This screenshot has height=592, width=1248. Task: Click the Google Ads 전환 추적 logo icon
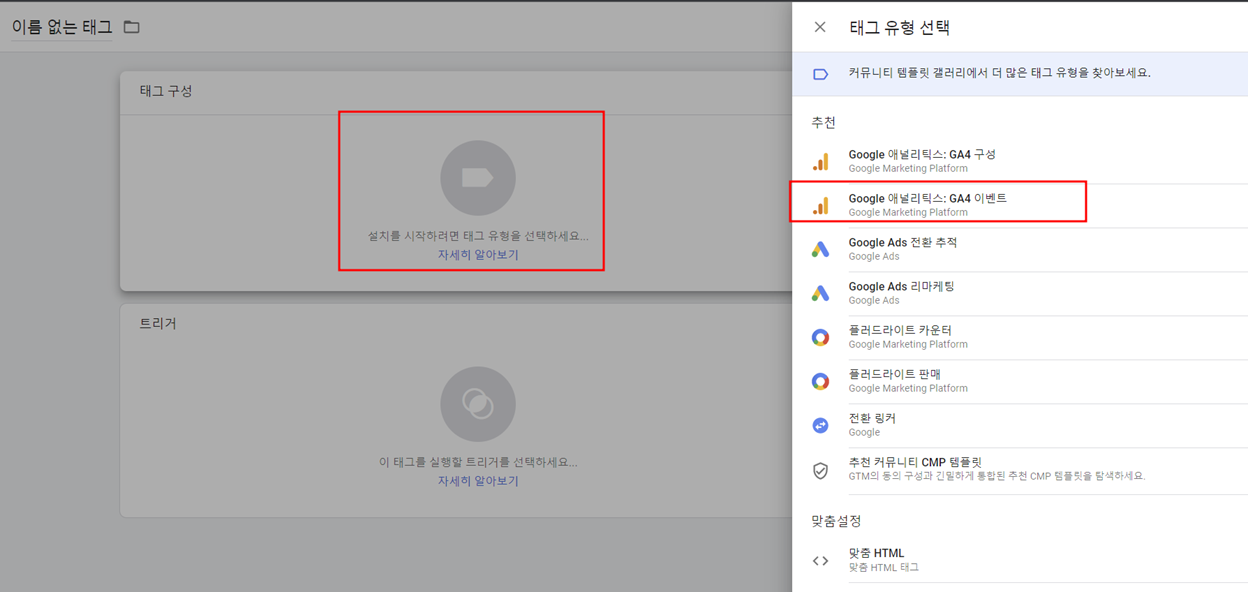(x=820, y=249)
